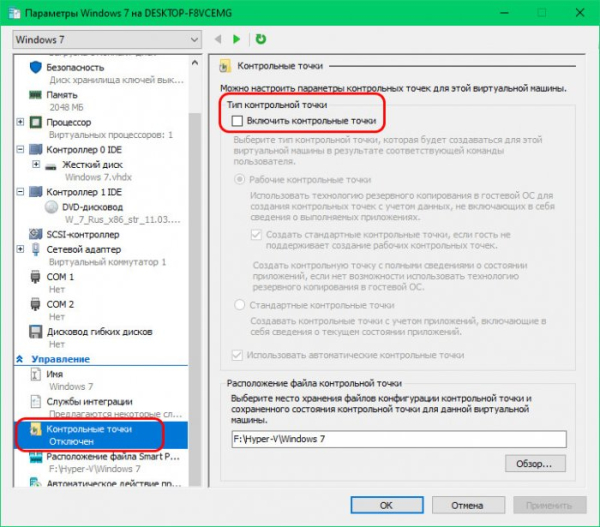Image resolution: width=600 pixels, height=527 pixels.
Task: Expand the Процессор tree node
Action: pyautogui.click(x=21, y=122)
